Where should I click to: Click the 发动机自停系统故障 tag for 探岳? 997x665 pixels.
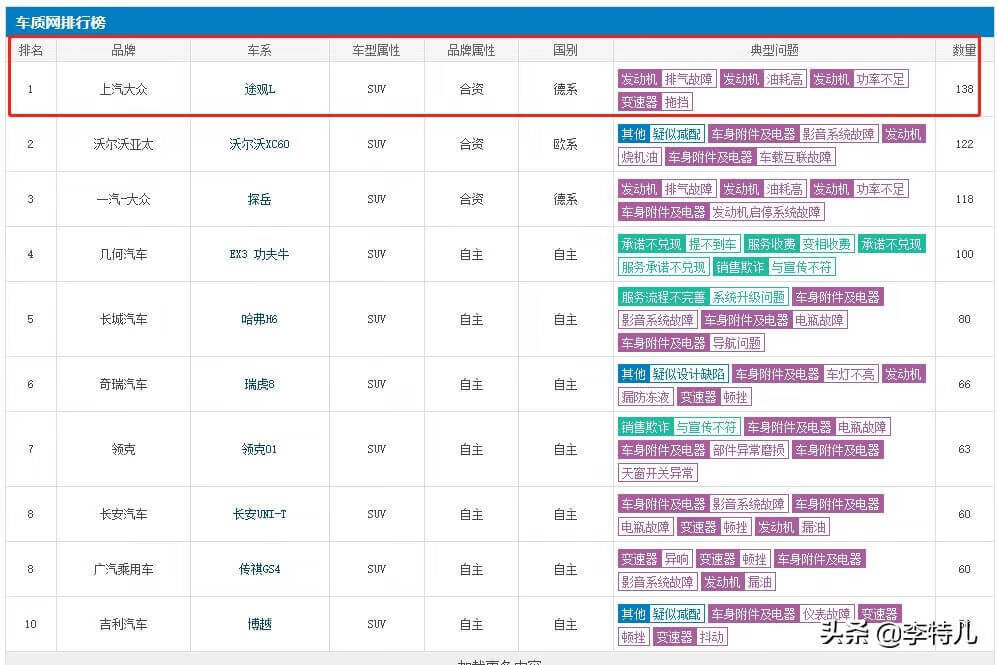tap(721, 212)
